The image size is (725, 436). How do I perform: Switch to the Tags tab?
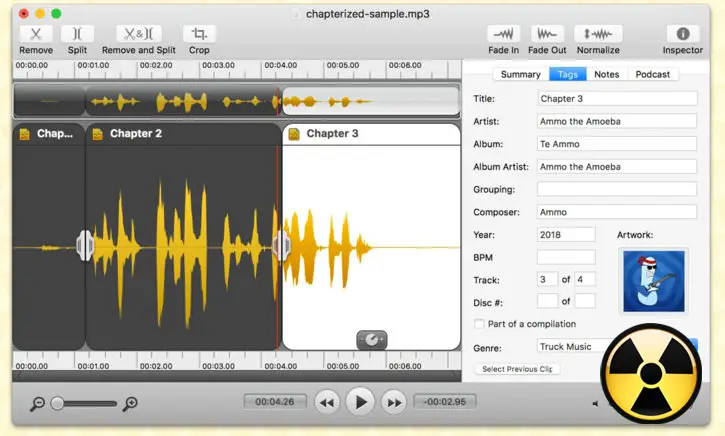coord(568,74)
